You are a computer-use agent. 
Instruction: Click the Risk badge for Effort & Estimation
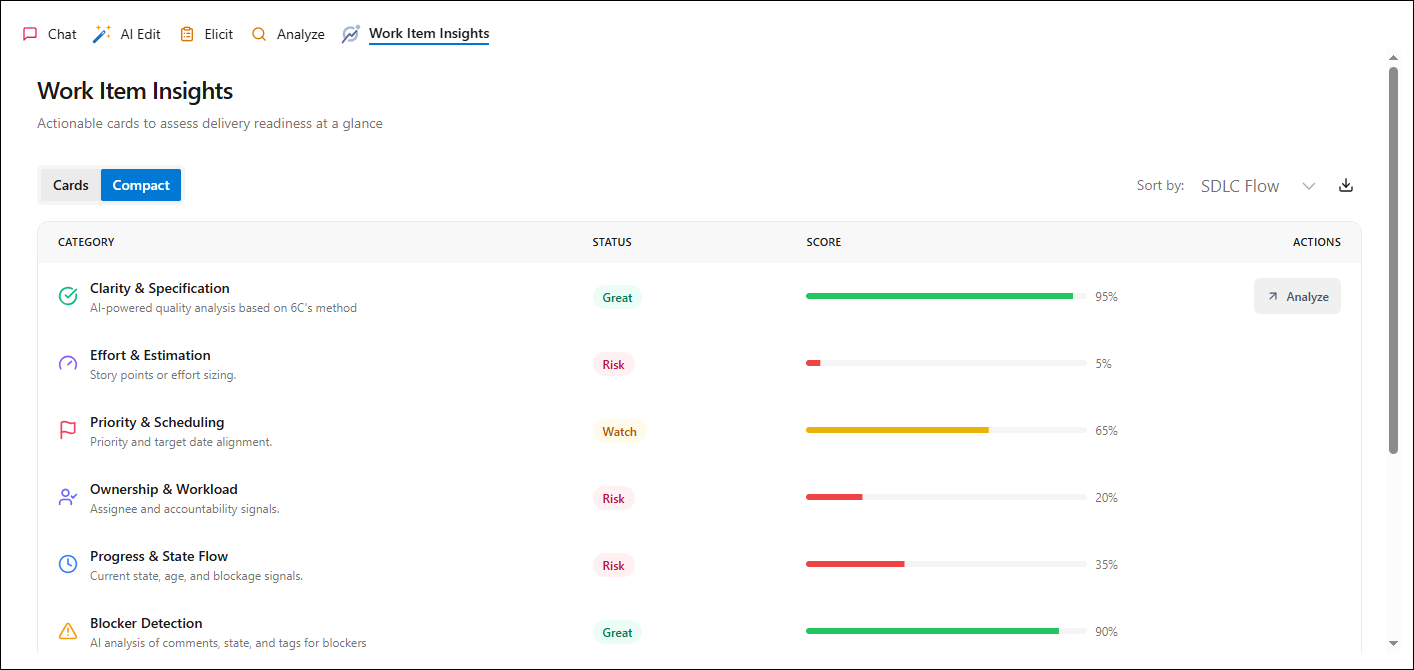pyautogui.click(x=613, y=364)
